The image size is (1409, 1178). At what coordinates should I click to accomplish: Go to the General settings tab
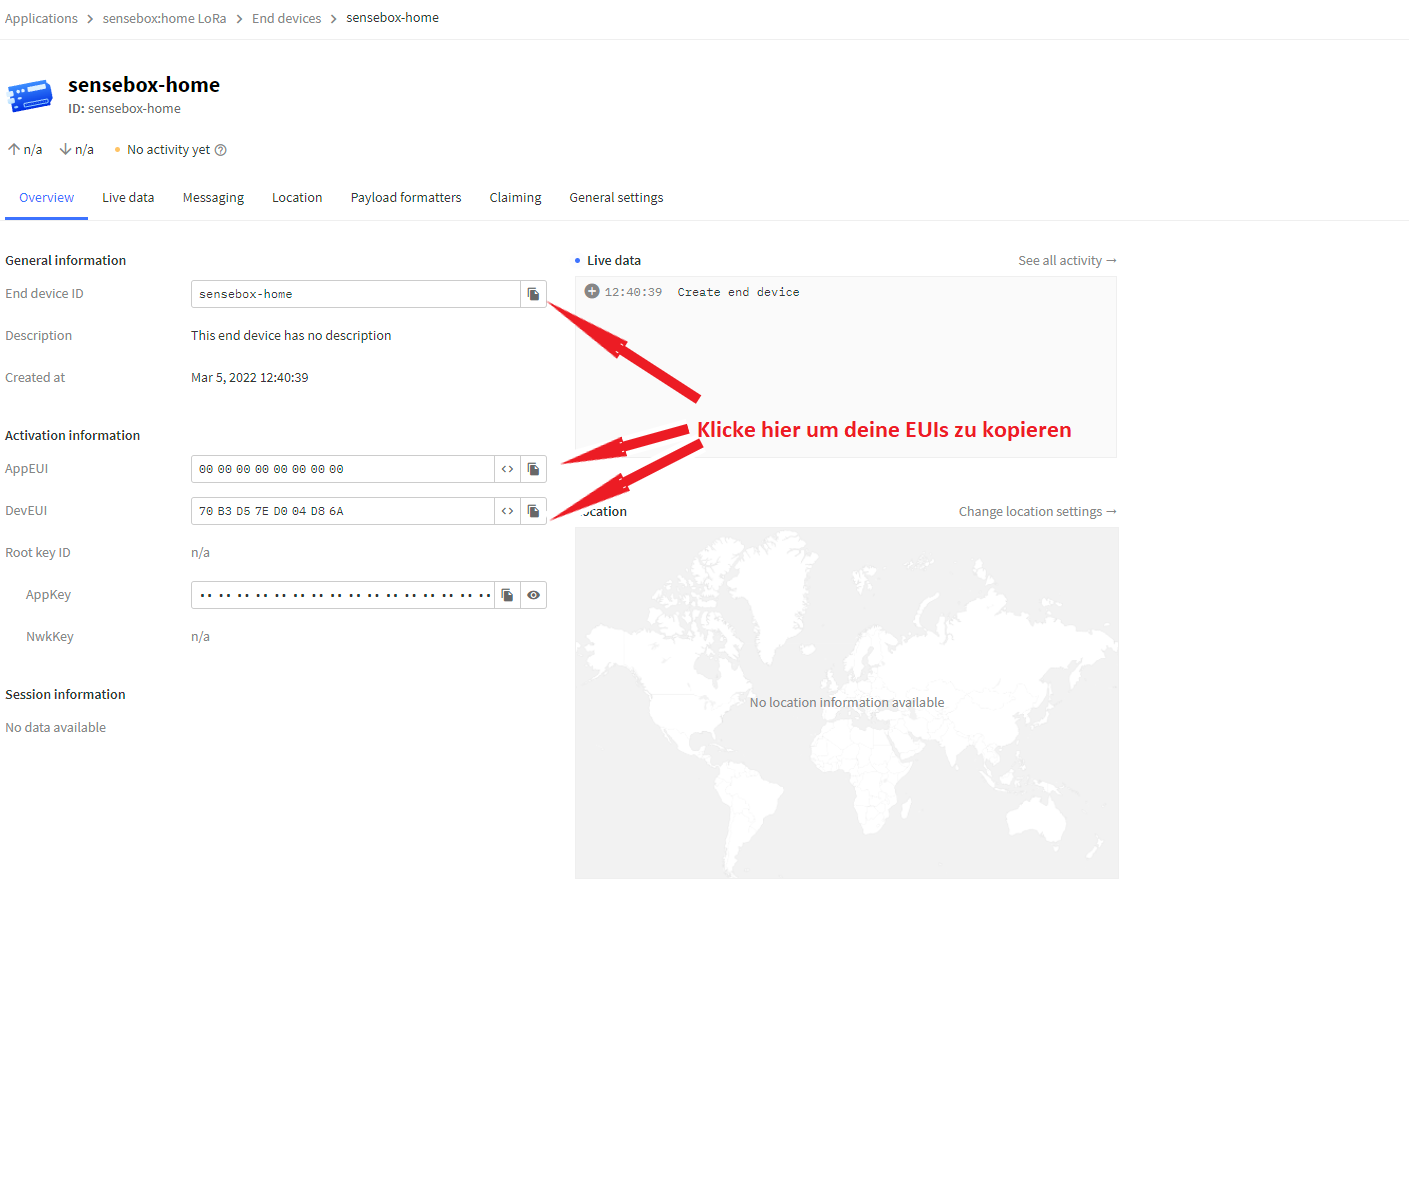616,198
